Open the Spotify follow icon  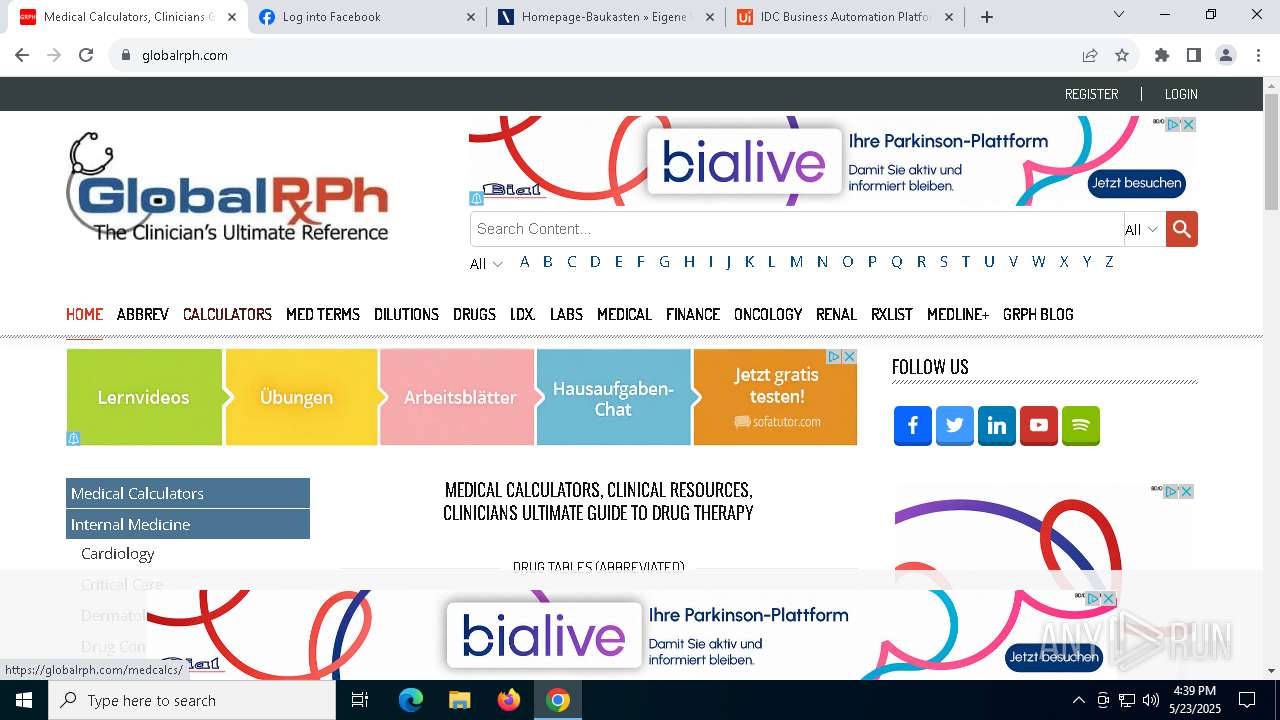1081,425
